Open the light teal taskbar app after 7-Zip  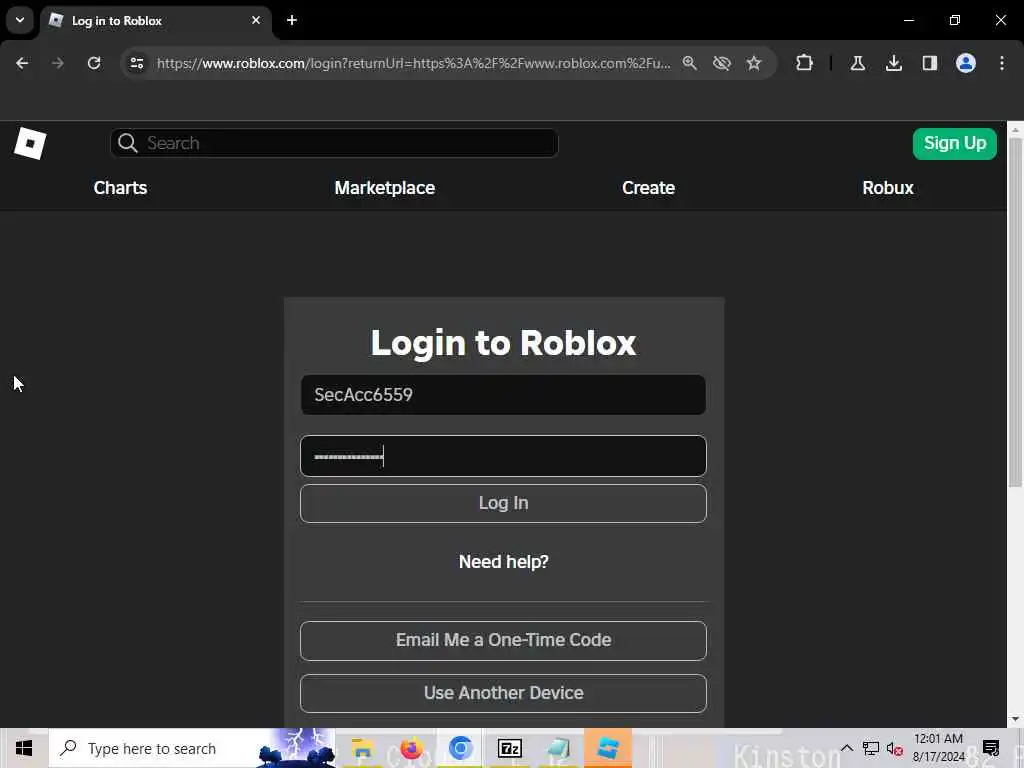558,748
